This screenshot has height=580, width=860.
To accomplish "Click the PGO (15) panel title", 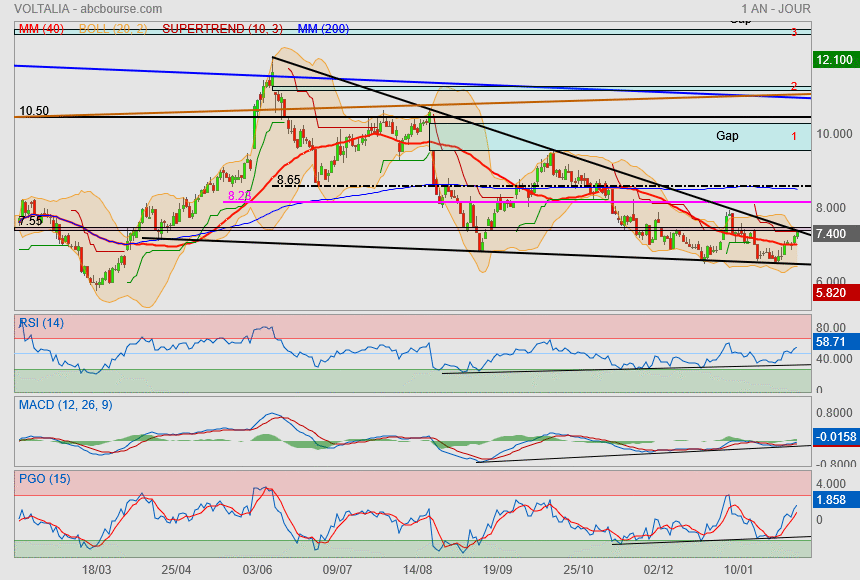I will click(x=44, y=478).
